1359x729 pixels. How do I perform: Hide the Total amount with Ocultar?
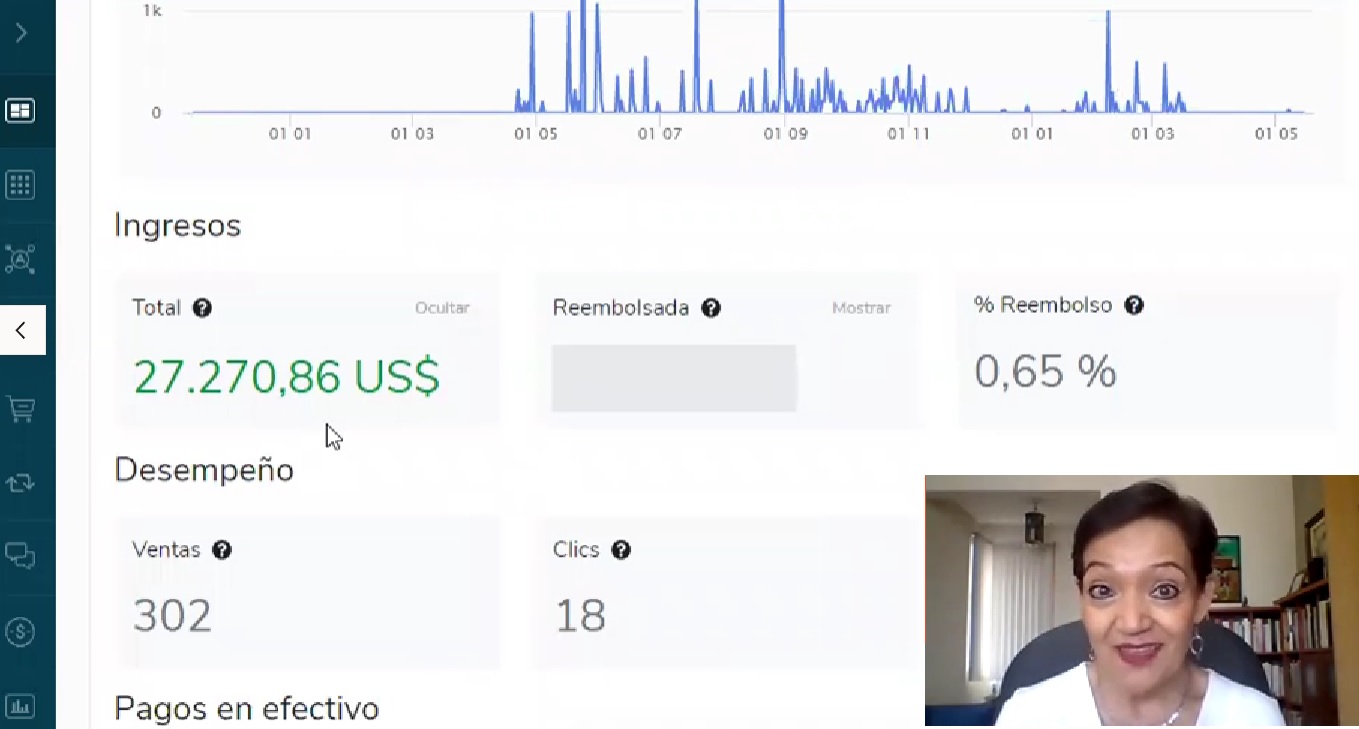pyautogui.click(x=442, y=308)
